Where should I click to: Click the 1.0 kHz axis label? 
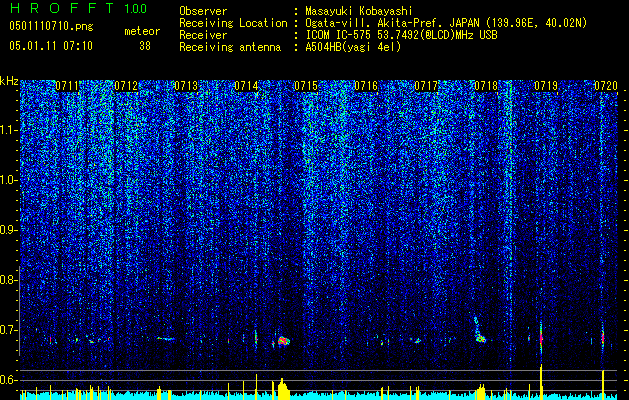pyautogui.click(x=7, y=180)
